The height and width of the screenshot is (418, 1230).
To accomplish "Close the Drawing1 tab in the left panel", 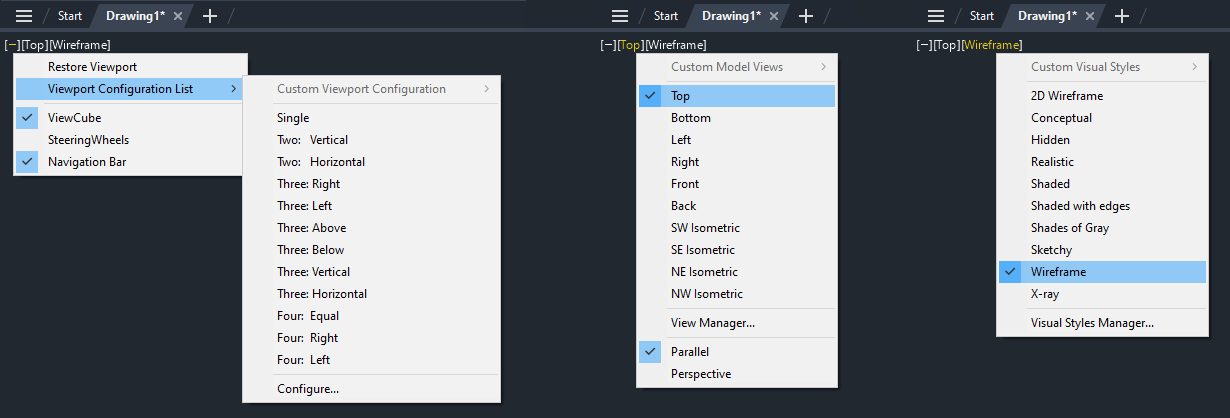I will coord(177,16).
